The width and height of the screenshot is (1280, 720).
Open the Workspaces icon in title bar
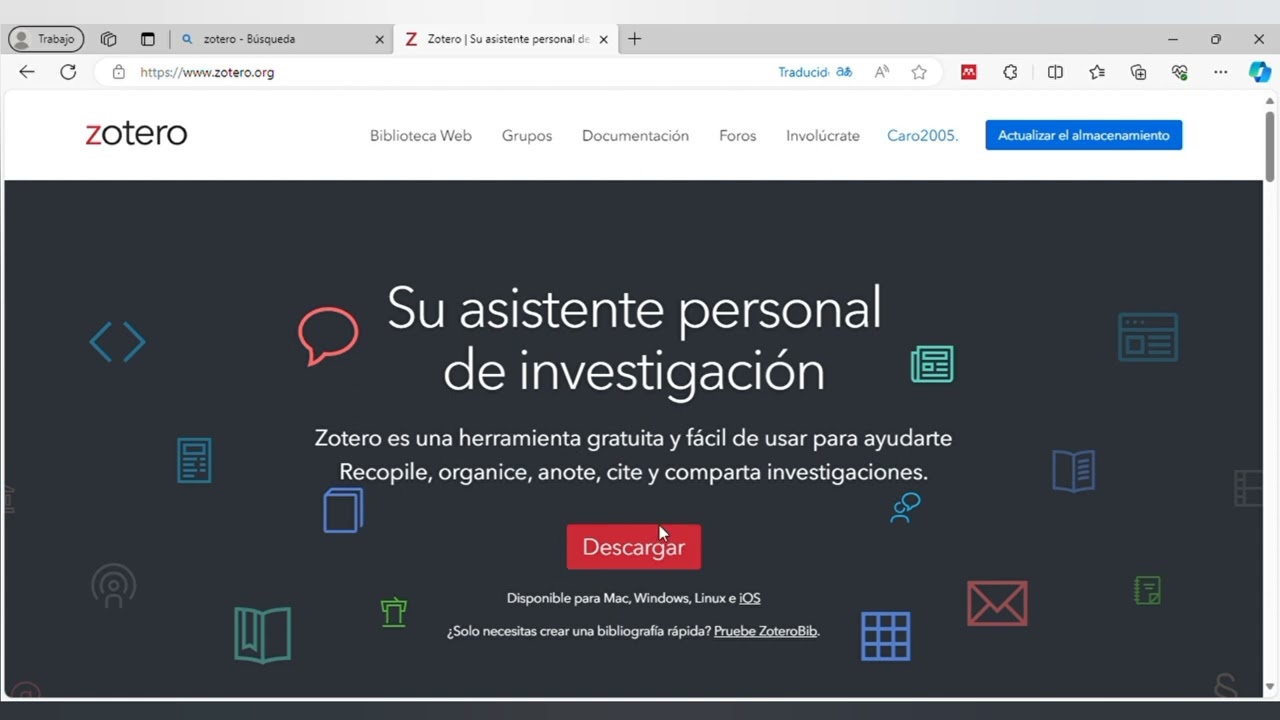pos(109,39)
